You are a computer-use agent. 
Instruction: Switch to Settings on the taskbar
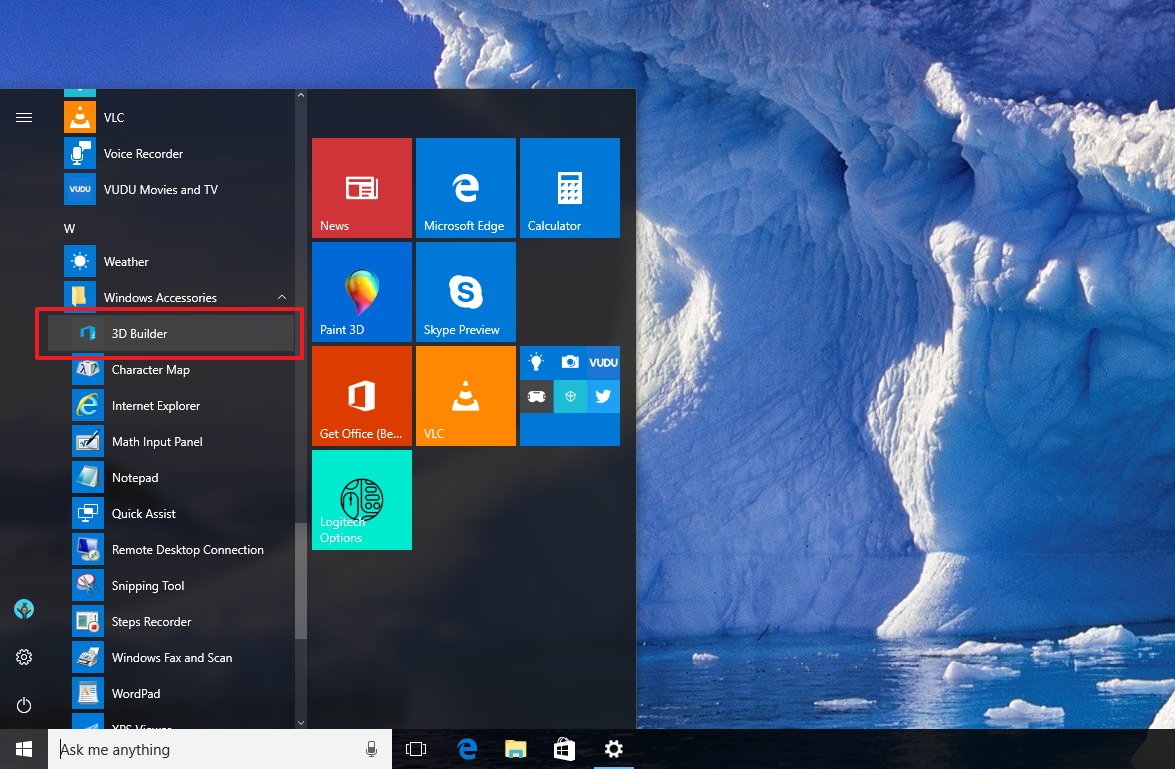614,749
